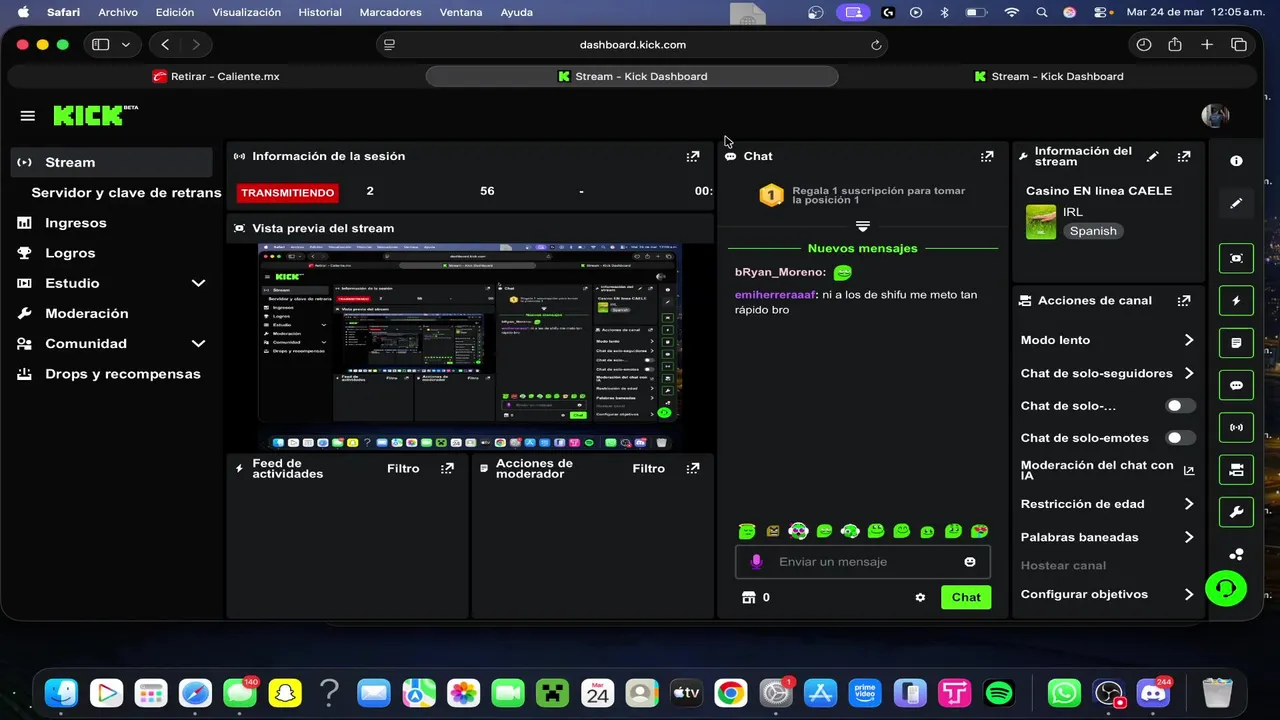Open Discord from the Dock
Image resolution: width=1280 pixels, height=720 pixels.
(1153, 692)
